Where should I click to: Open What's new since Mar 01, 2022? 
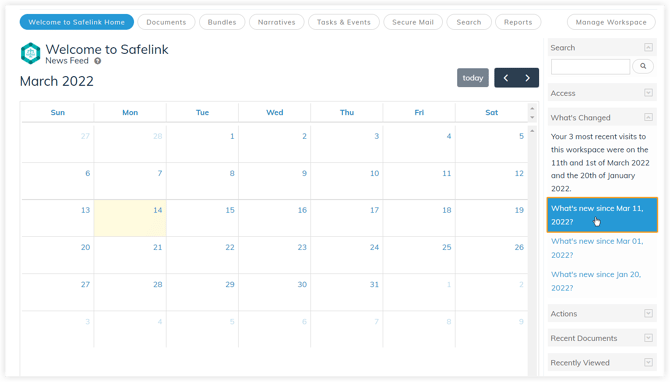click(597, 248)
